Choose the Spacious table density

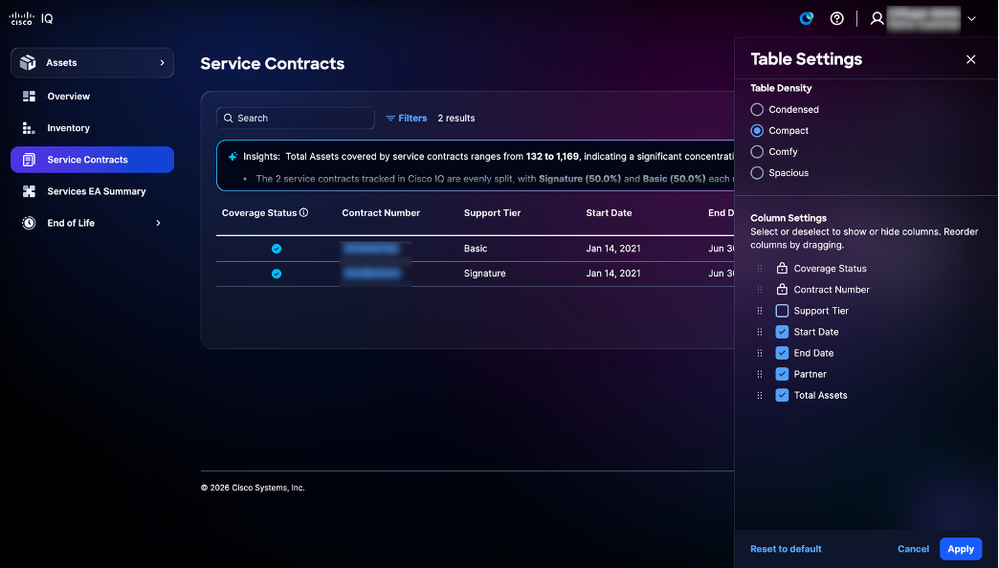757,173
